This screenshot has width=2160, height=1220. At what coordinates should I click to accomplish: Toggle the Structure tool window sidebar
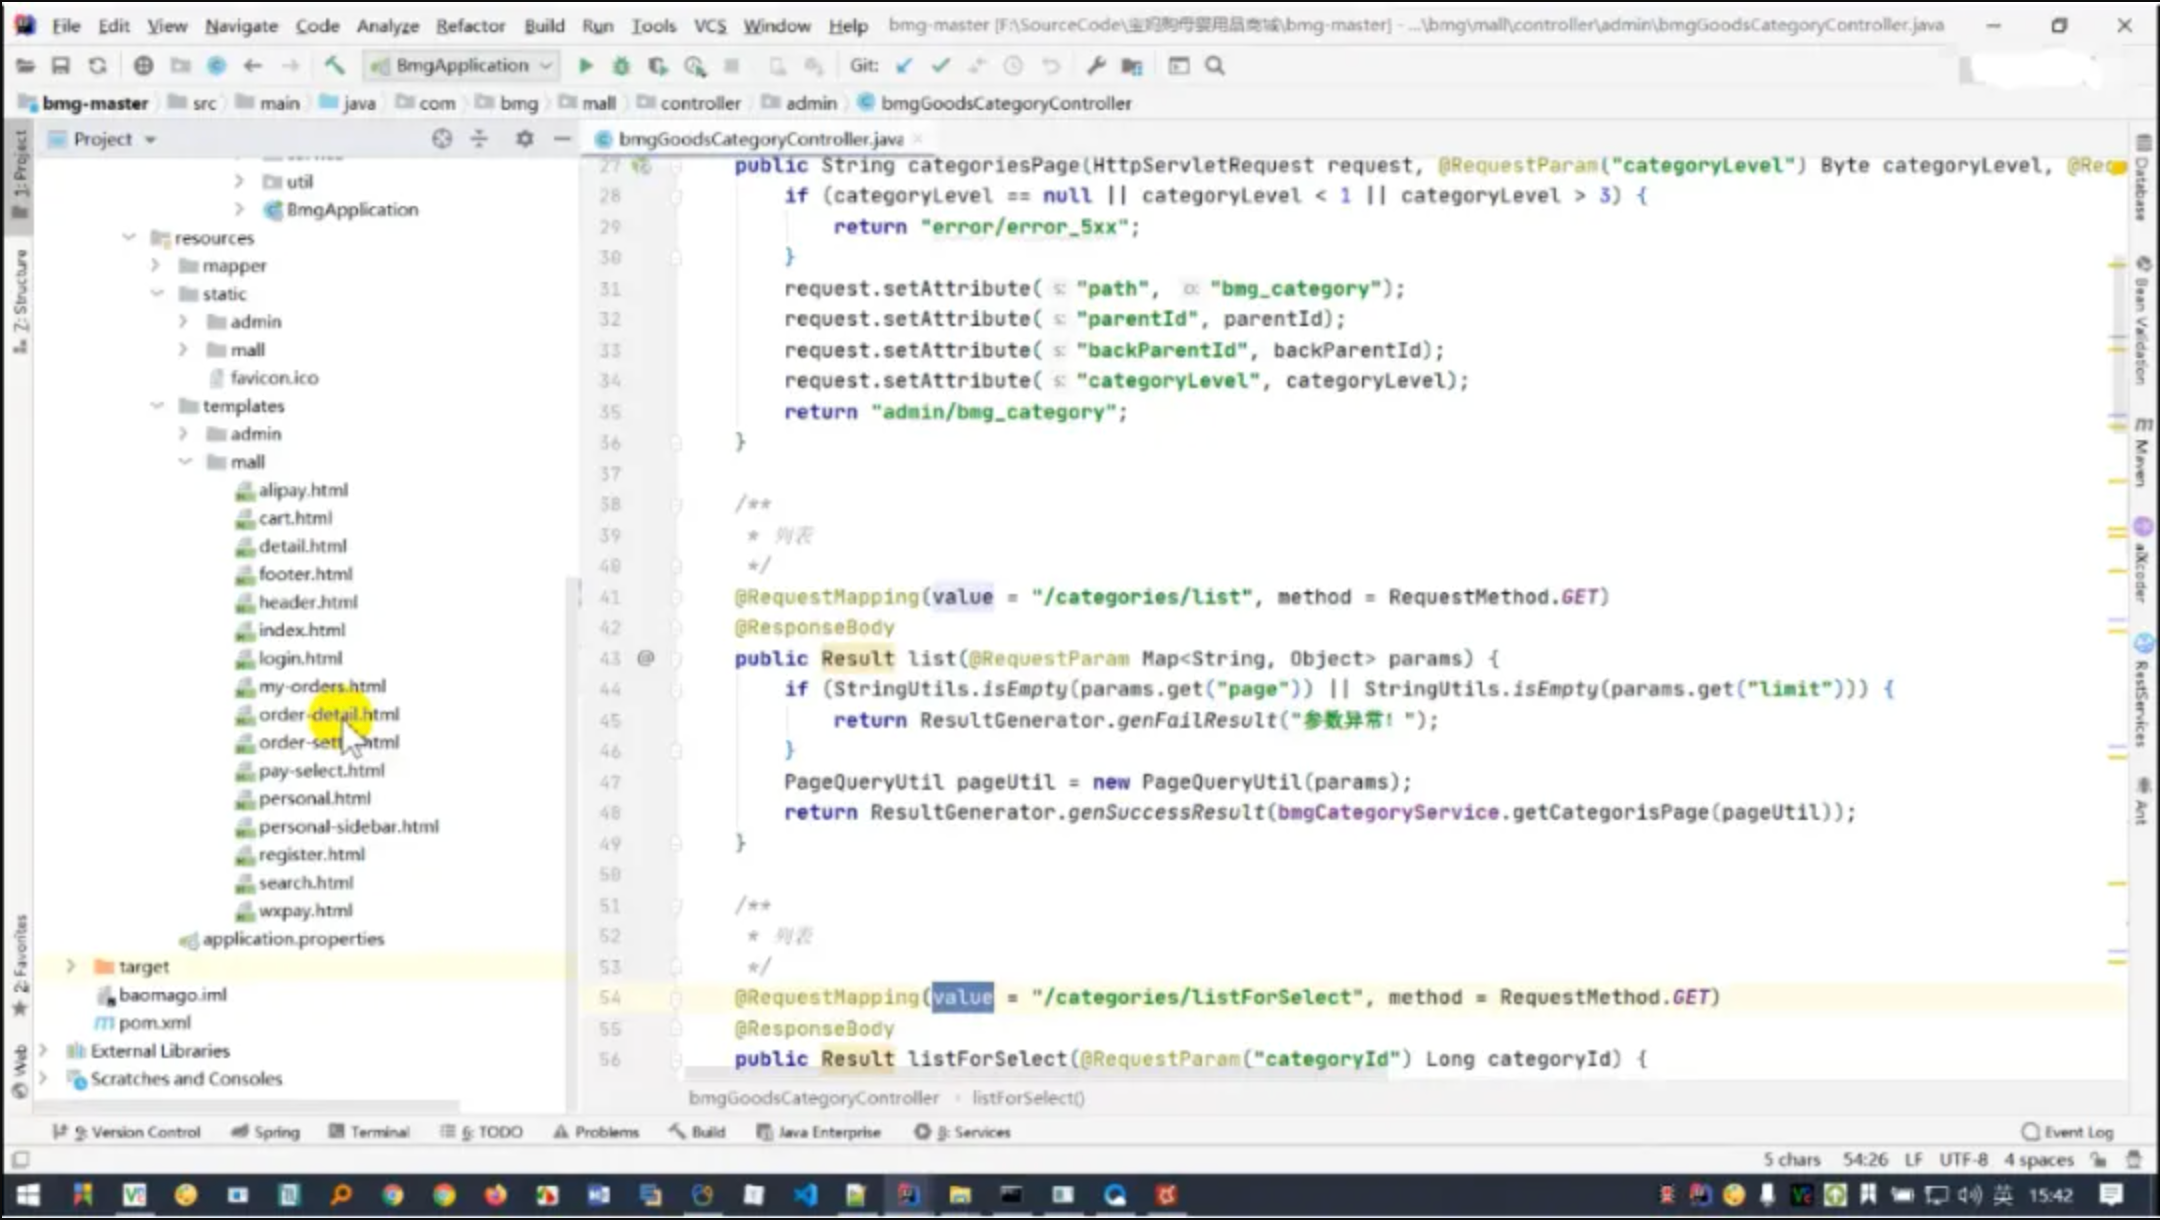[20, 300]
